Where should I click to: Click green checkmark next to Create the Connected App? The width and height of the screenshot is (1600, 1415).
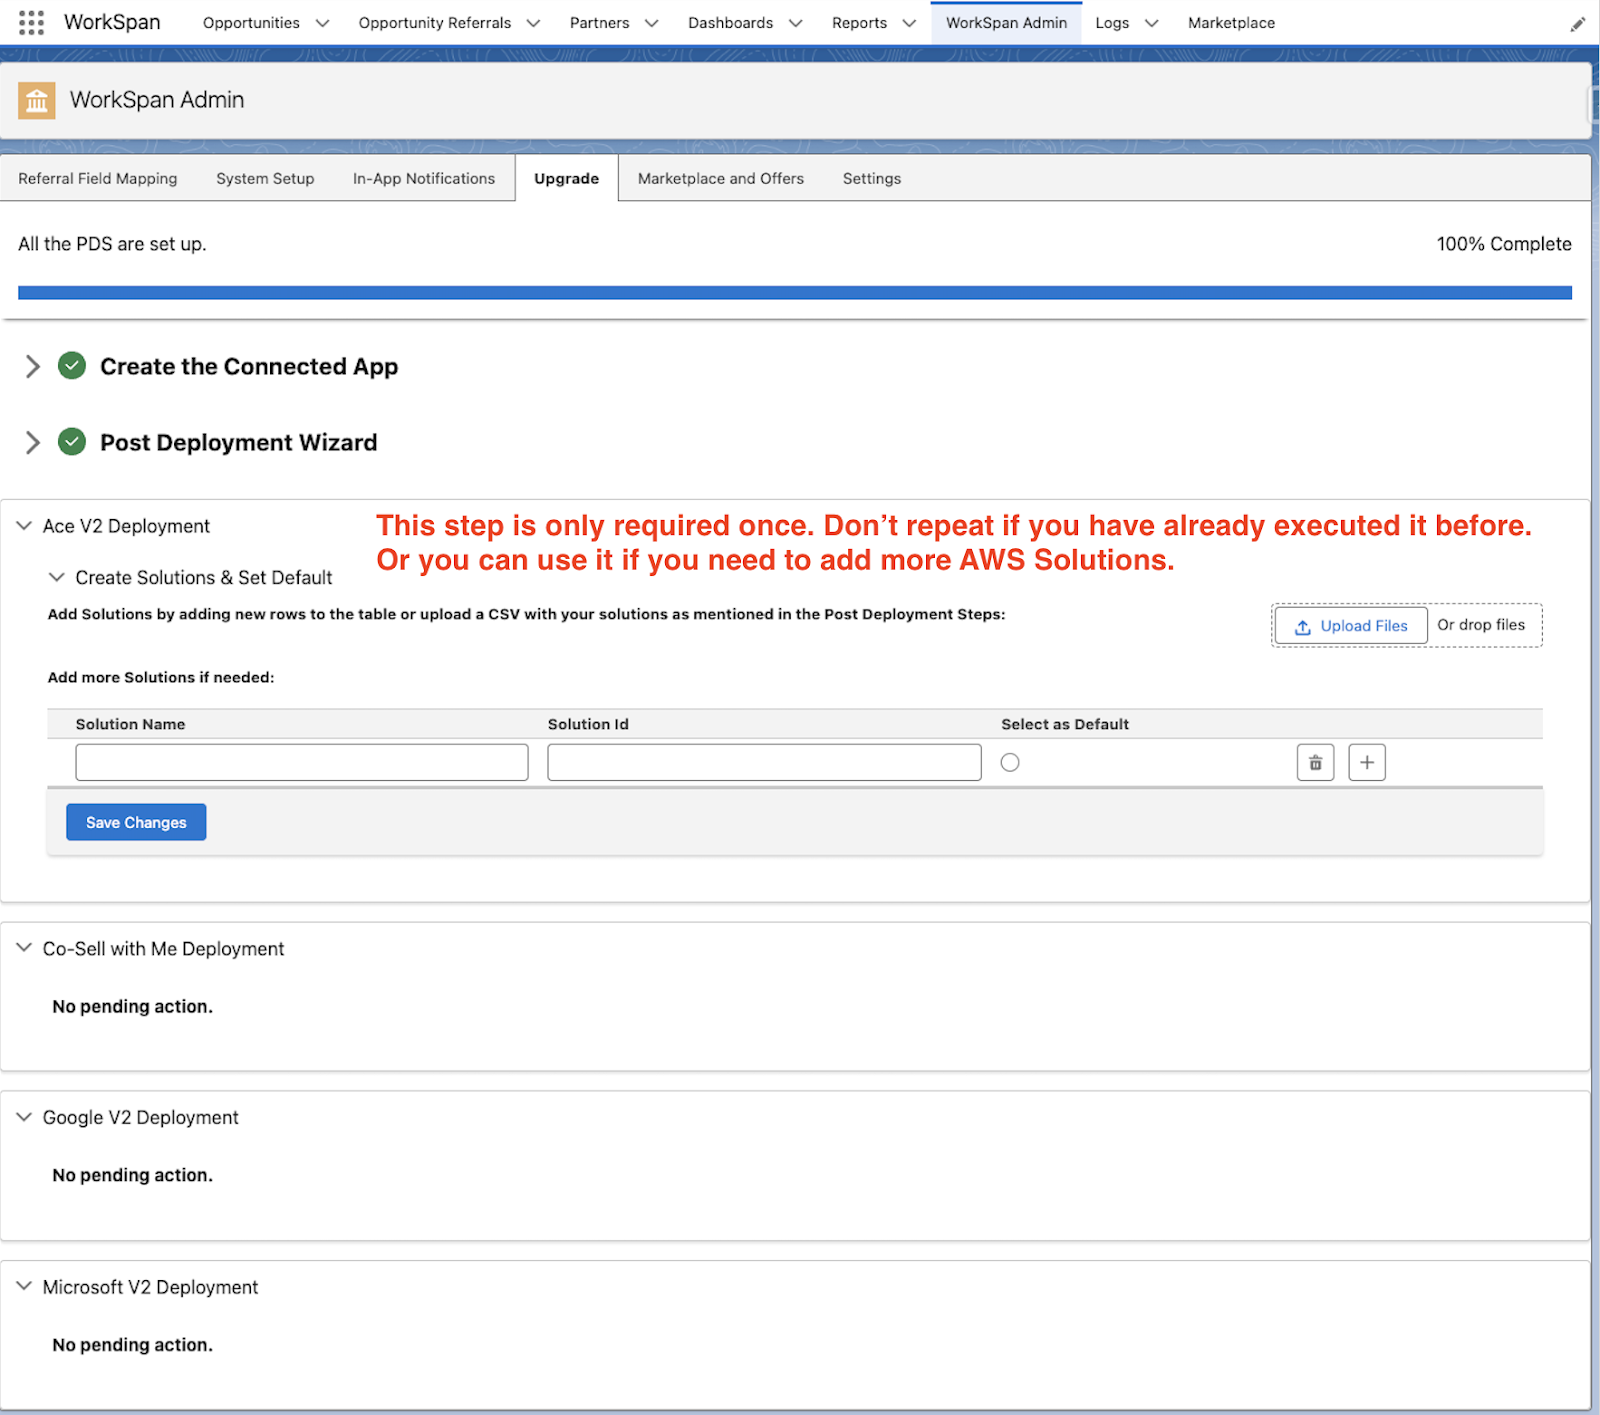(x=72, y=366)
